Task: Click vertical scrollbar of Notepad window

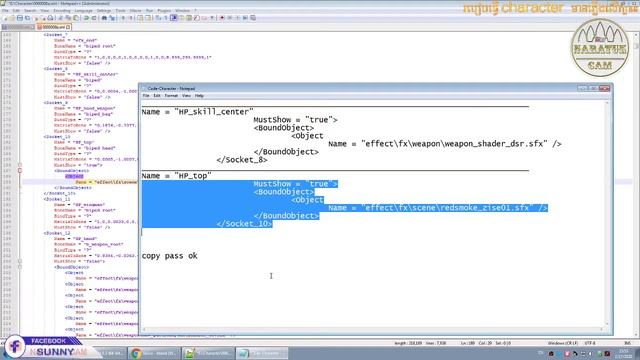Action: (607, 214)
